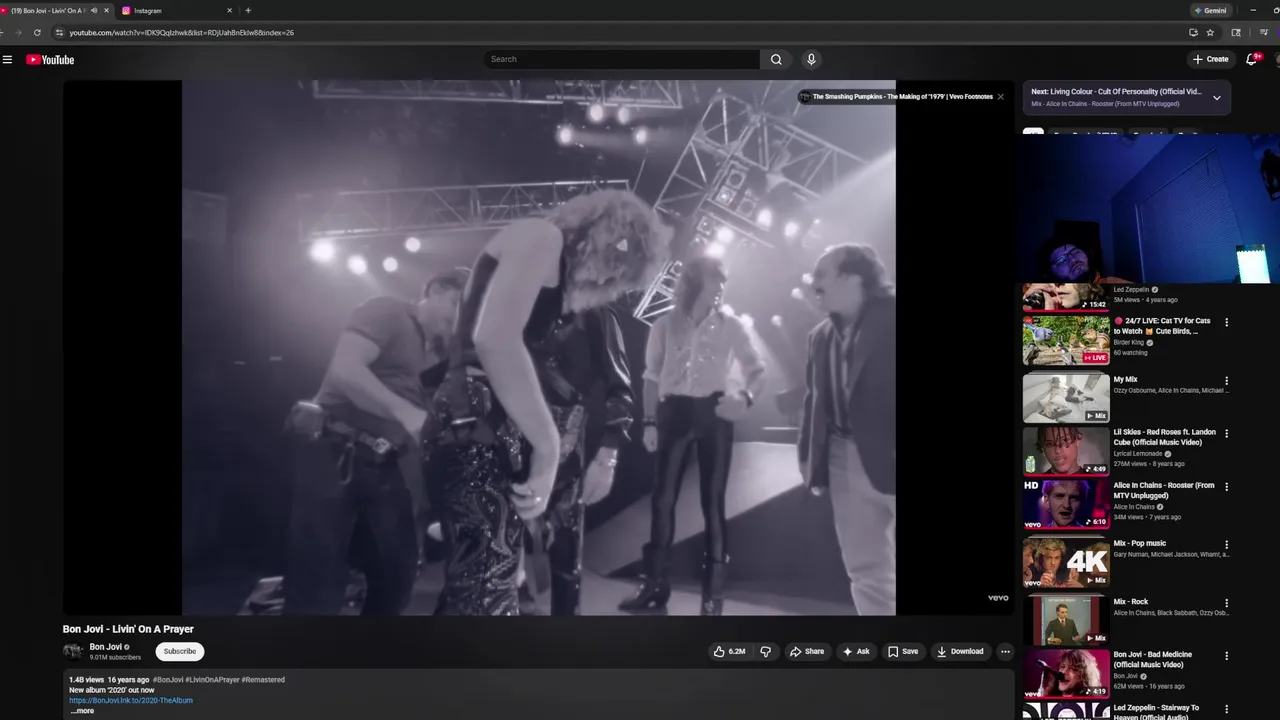View site information icon in address bar

tap(60, 32)
